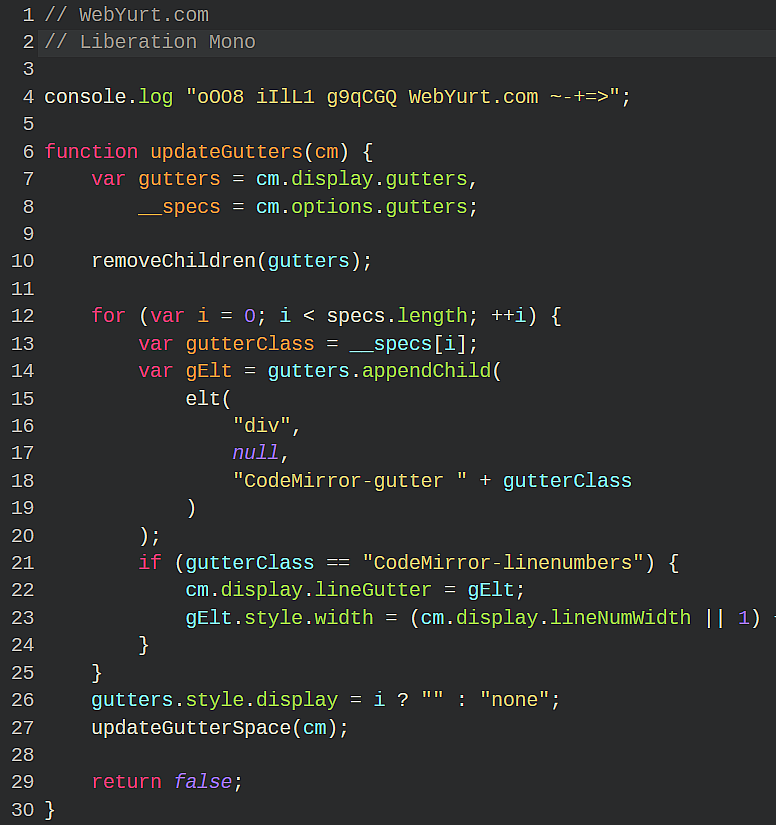Click line number 19 in the gutter
776x825 pixels.
pos(23,508)
